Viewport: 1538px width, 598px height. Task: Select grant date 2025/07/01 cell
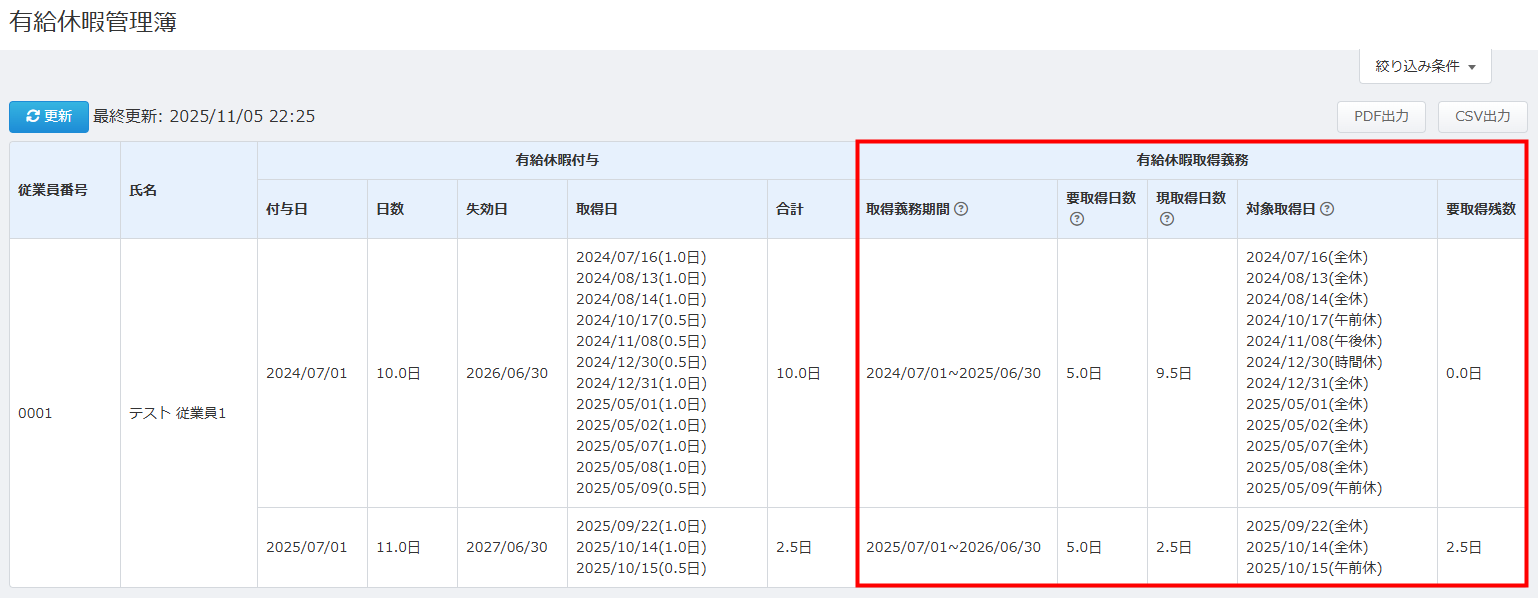306,547
